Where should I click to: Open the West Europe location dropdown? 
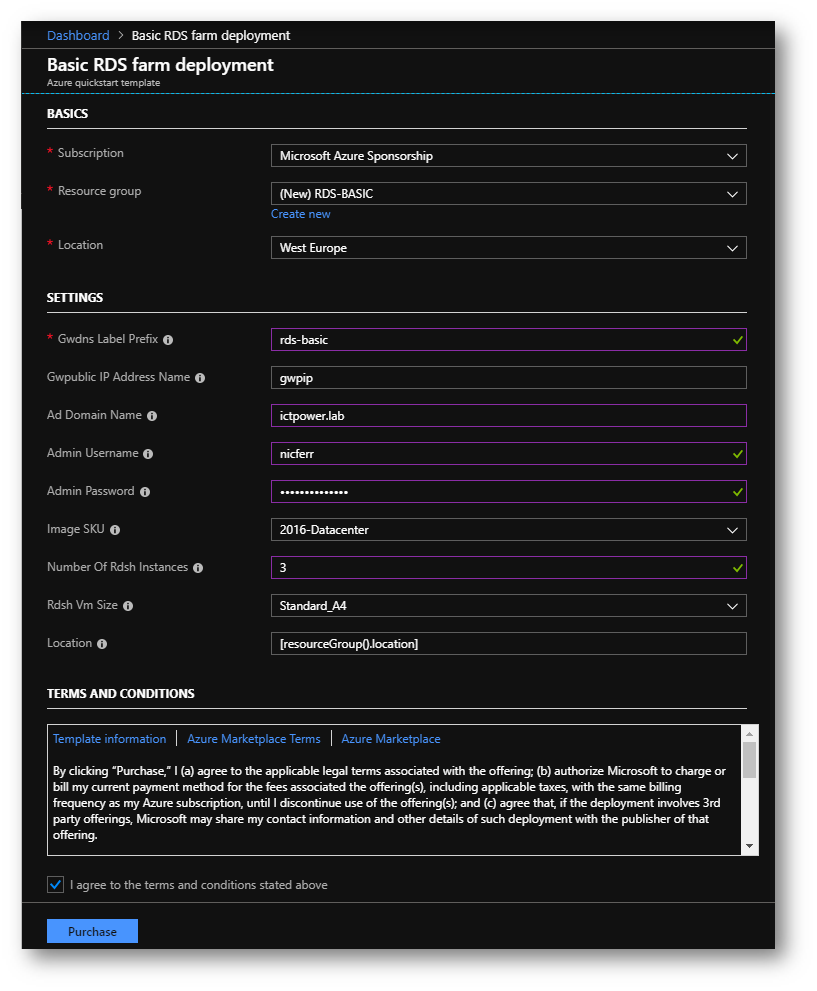(x=509, y=248)
